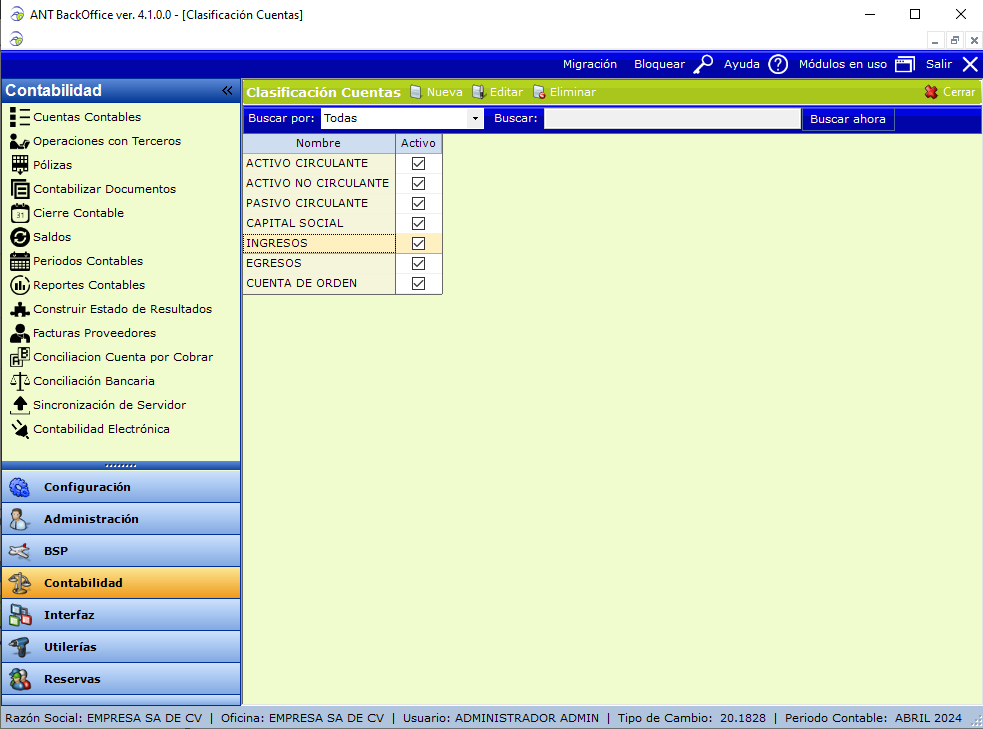Open the Ayuda question mark icon
The width and height of the screenshot is (983, 729).
coord(778,64)
